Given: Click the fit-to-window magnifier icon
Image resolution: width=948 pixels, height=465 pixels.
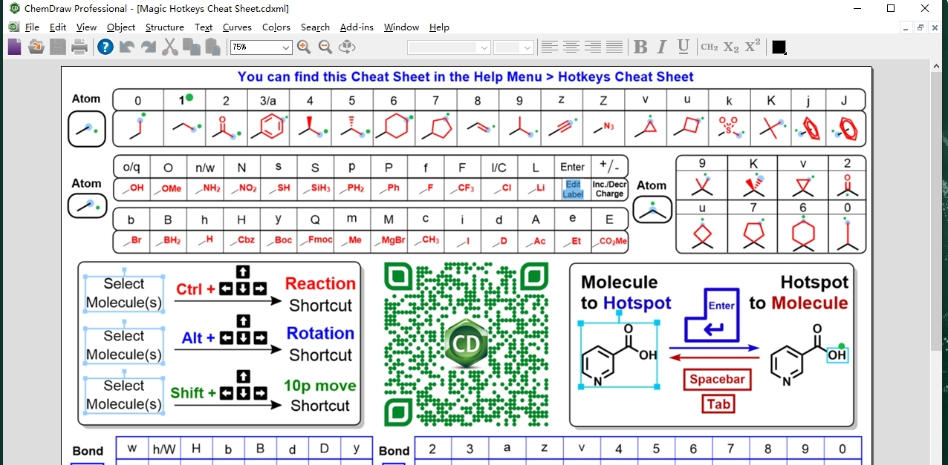Looking at the screenshot, I should pos(346,47).
